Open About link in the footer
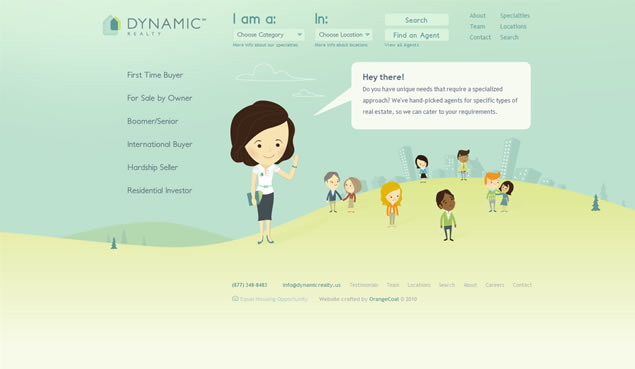The image size is (635, 369). 470,285
